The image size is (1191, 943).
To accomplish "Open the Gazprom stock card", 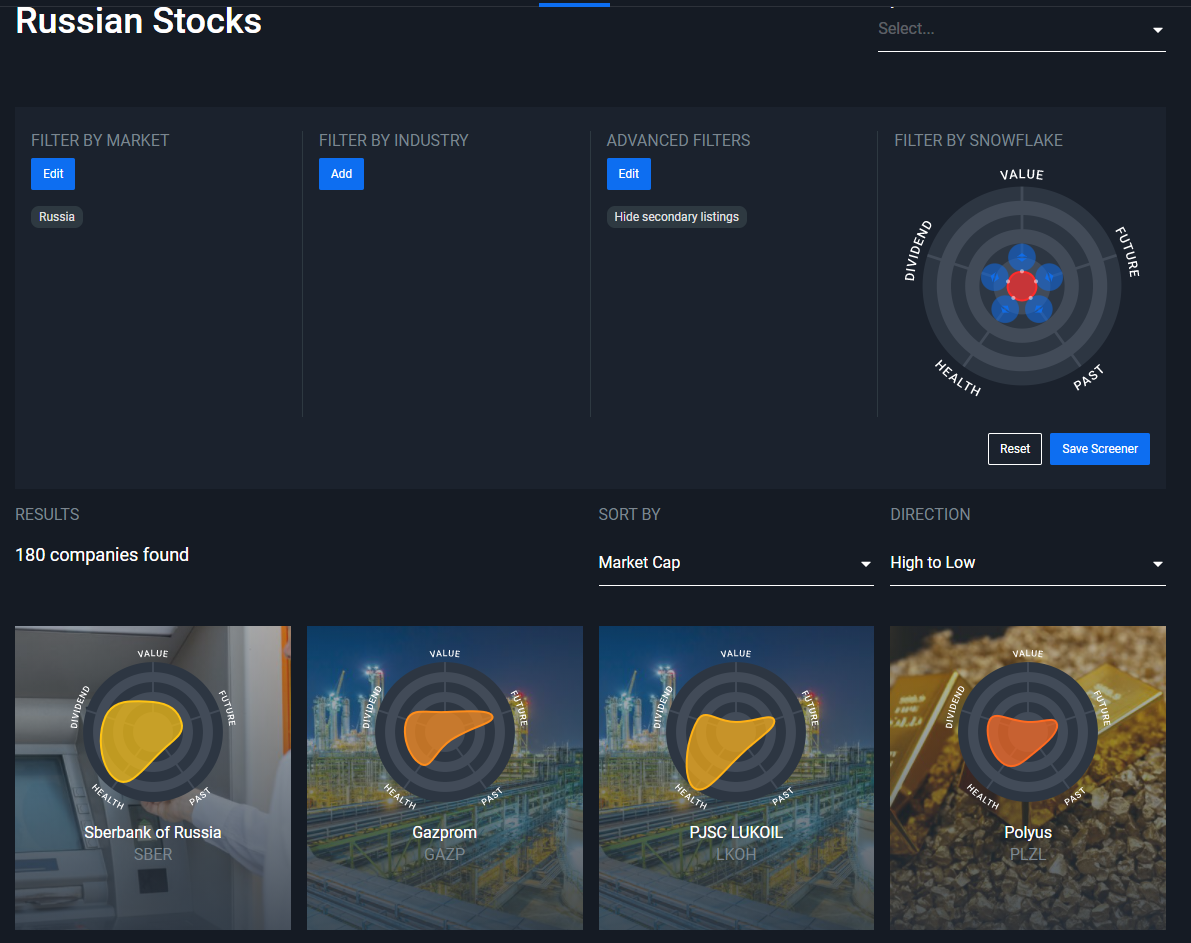I will (x=444, y=777).
